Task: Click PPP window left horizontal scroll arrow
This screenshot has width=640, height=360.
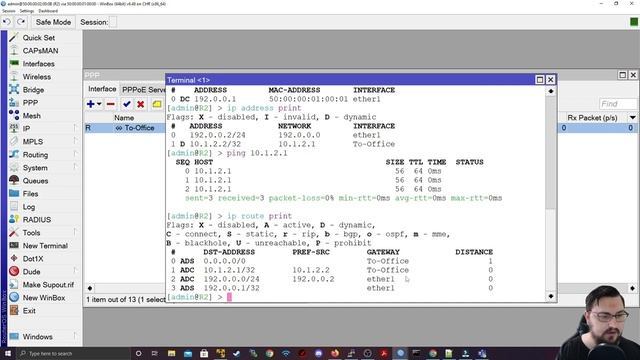Action: (x=90, y=288)
